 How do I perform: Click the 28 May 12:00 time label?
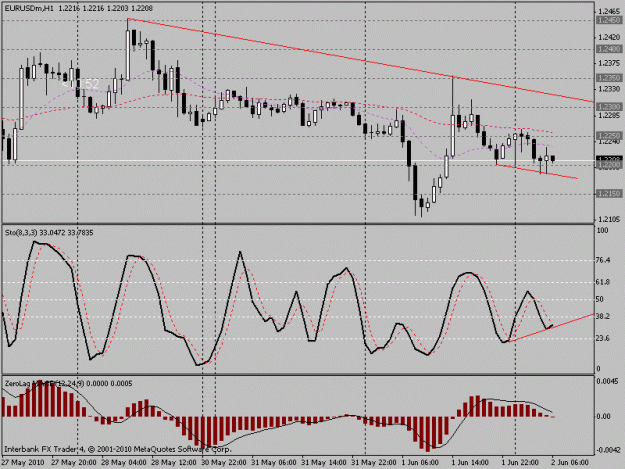pyautogui.click(x=174, y=463)
